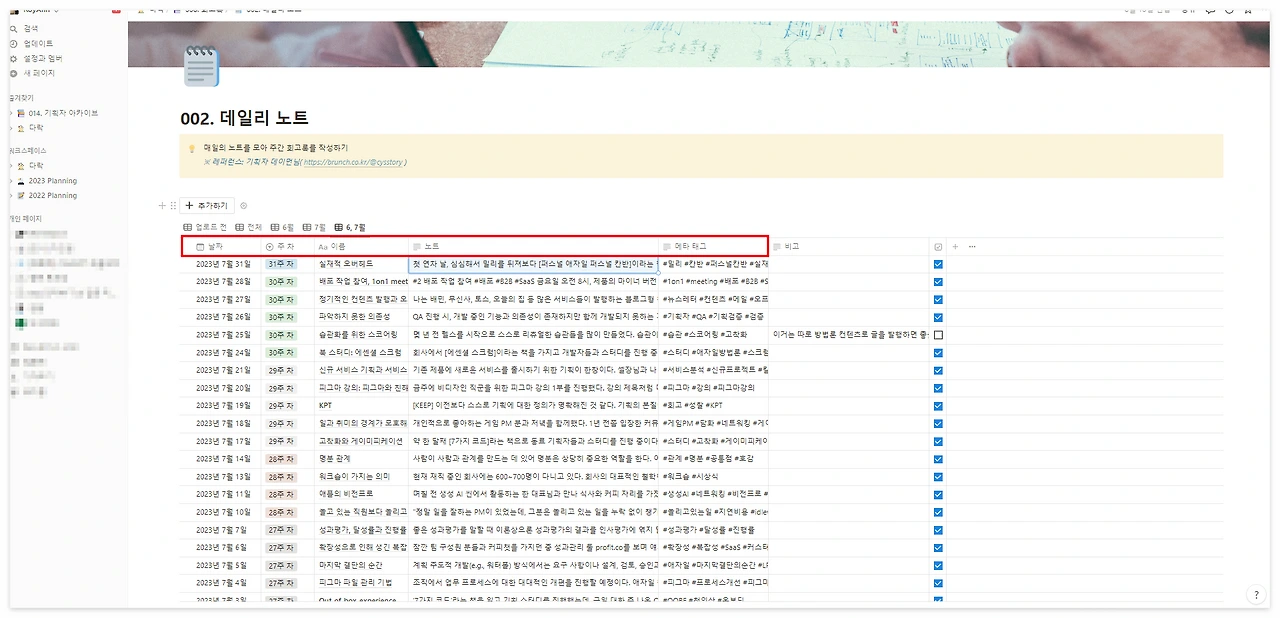This screenshot has width=1280, height=618.
Task: Click the 2023년 7월 7일 date cell
Action: tap(223, 530)
